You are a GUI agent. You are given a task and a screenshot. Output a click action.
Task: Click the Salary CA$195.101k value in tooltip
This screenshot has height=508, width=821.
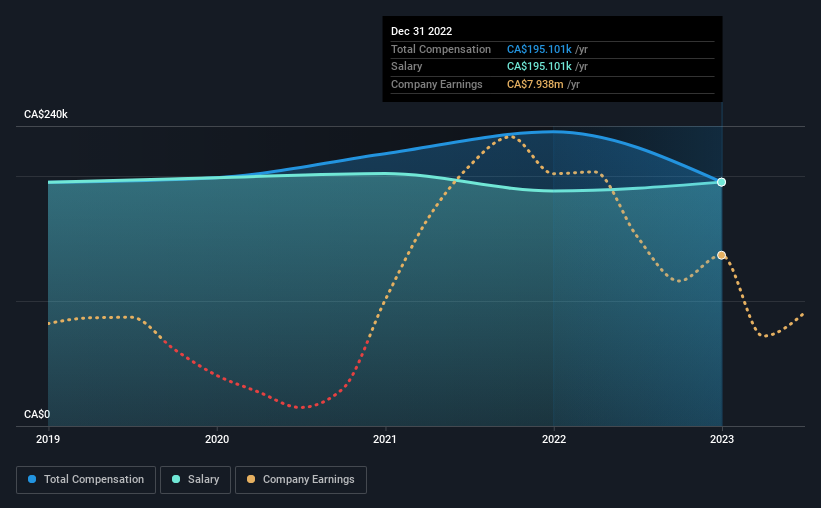click(x=539, y=67)
